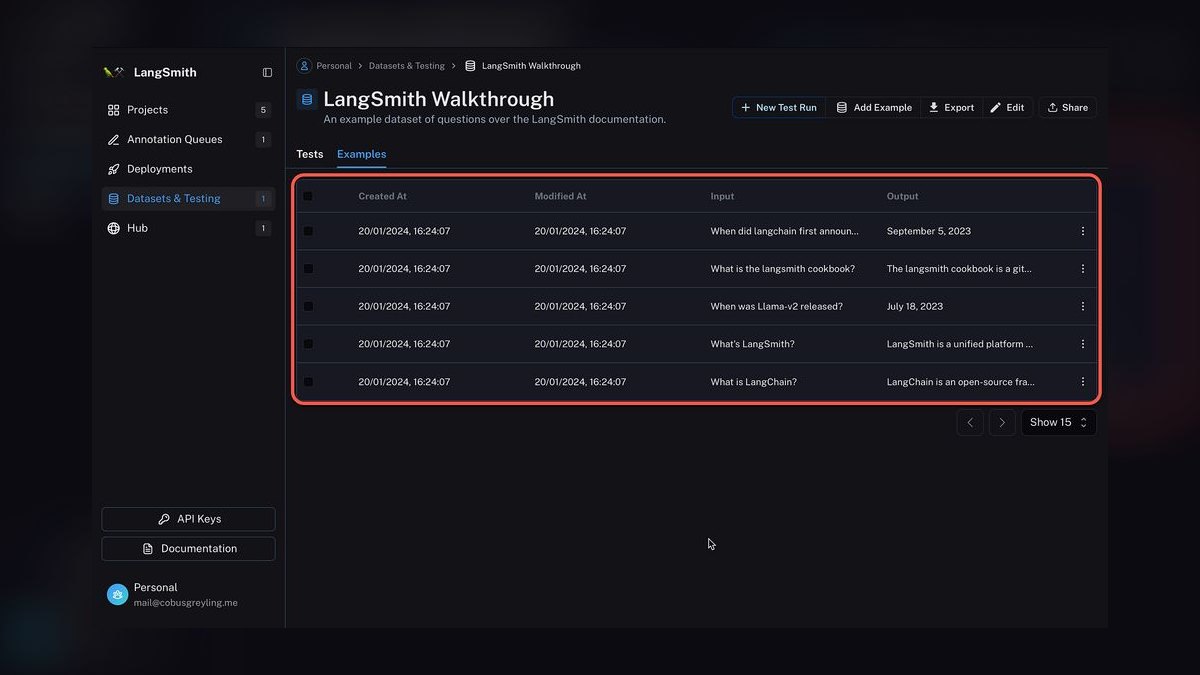Viewport: 1200px width, 675px height.
Task: Click the Datasets & Testing breadcrumb link
Action: [407, 66]
